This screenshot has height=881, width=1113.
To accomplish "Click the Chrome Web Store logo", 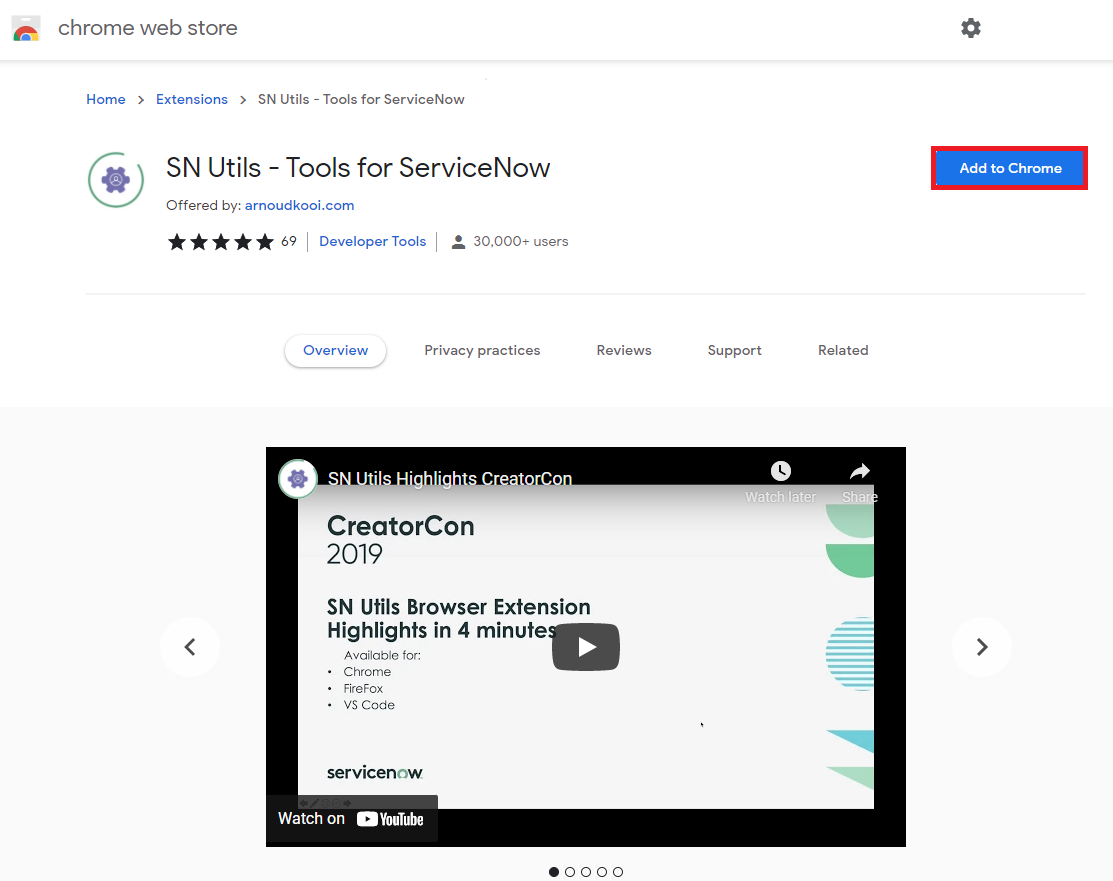I will coord(26,28).
